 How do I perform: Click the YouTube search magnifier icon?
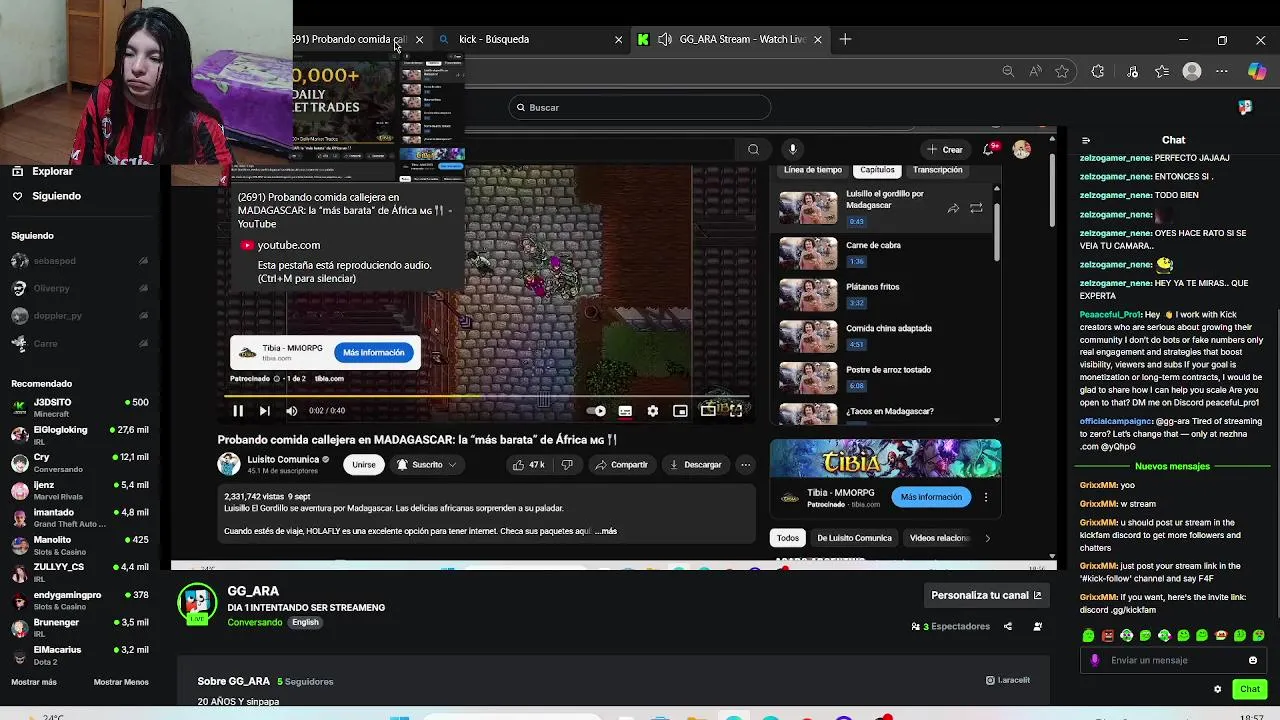coord(753,150)
